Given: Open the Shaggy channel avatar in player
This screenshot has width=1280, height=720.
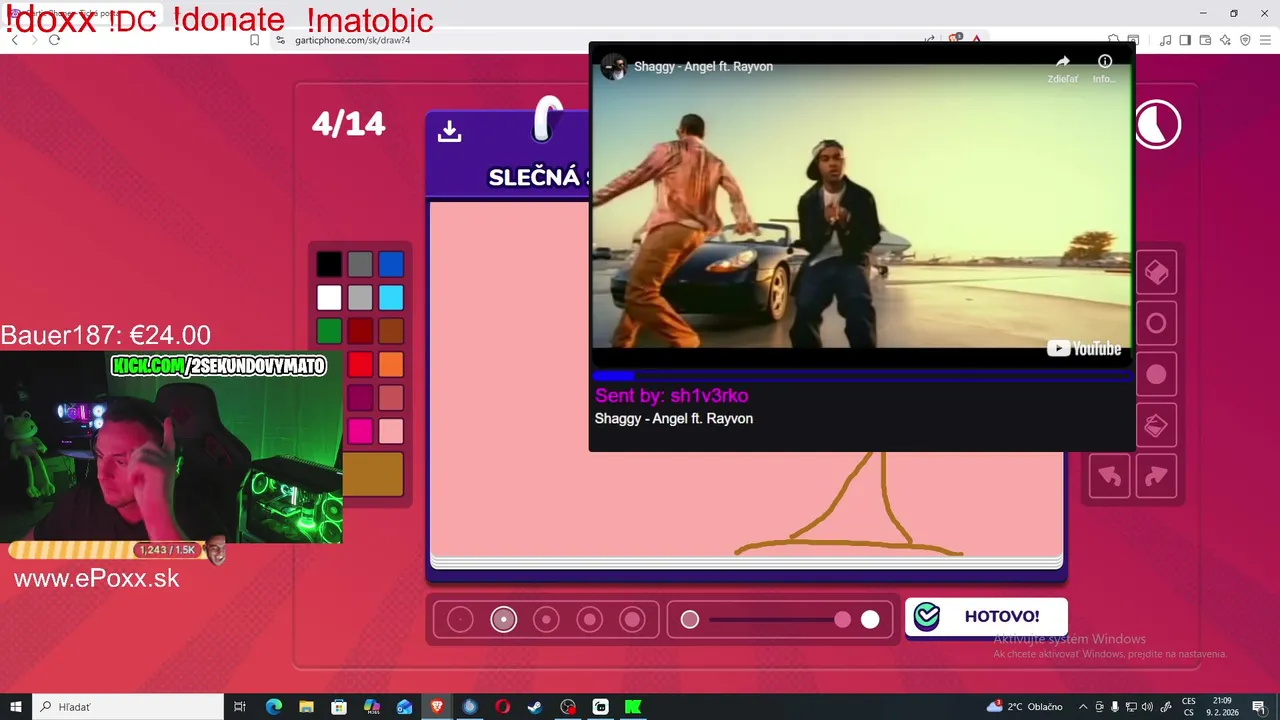Looking at the screenshot, I should 613,66.
